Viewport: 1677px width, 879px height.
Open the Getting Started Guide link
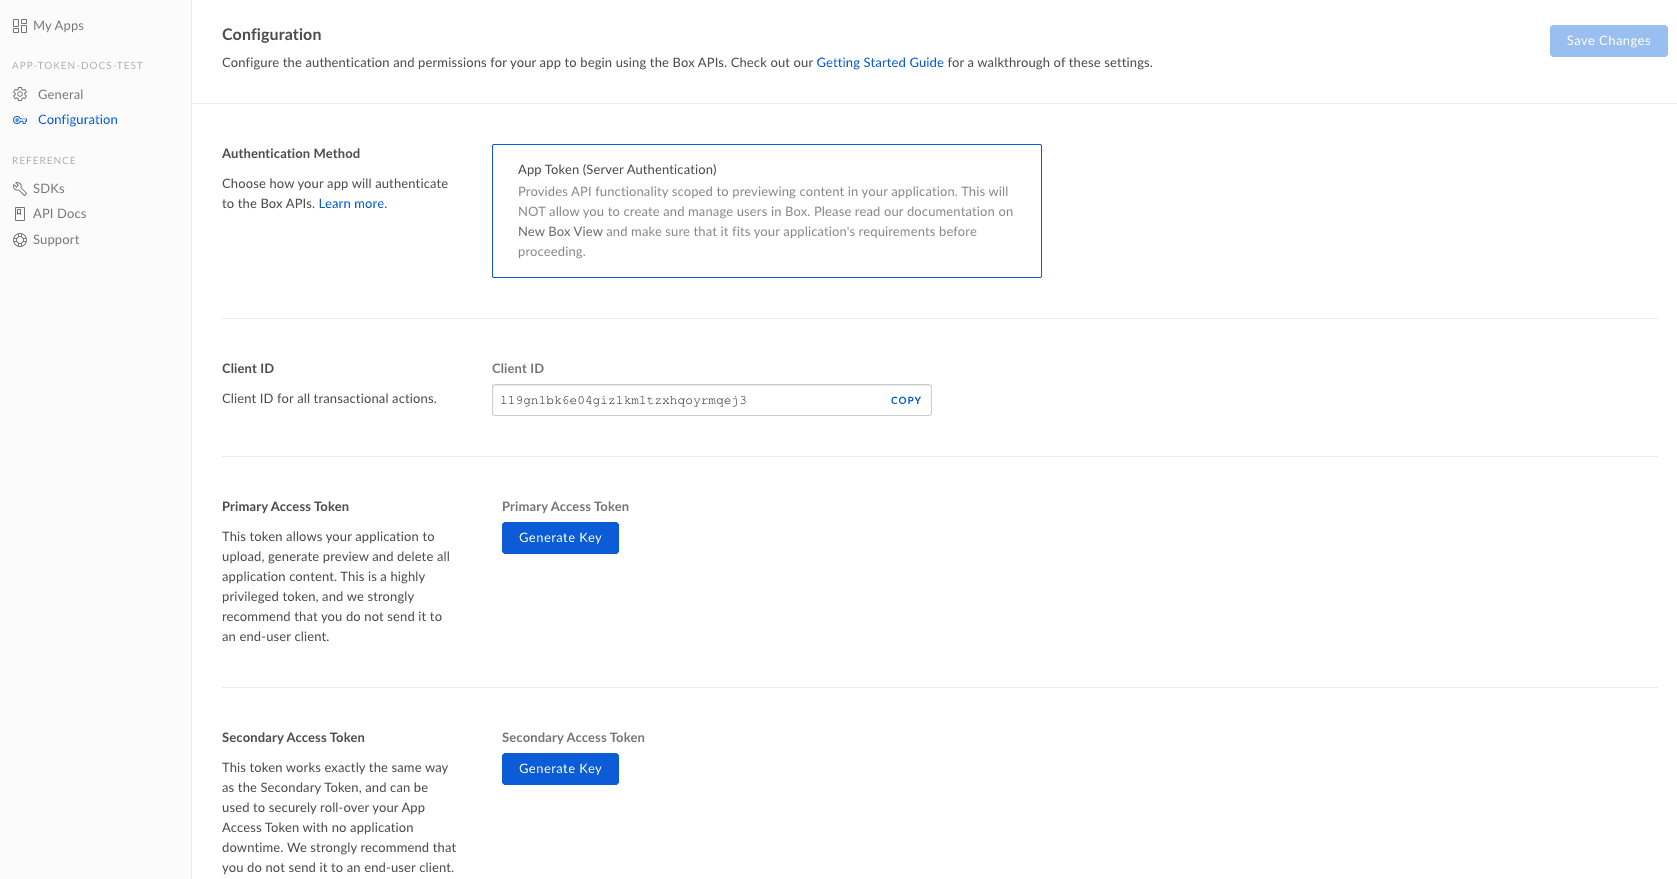pos(879,62)
